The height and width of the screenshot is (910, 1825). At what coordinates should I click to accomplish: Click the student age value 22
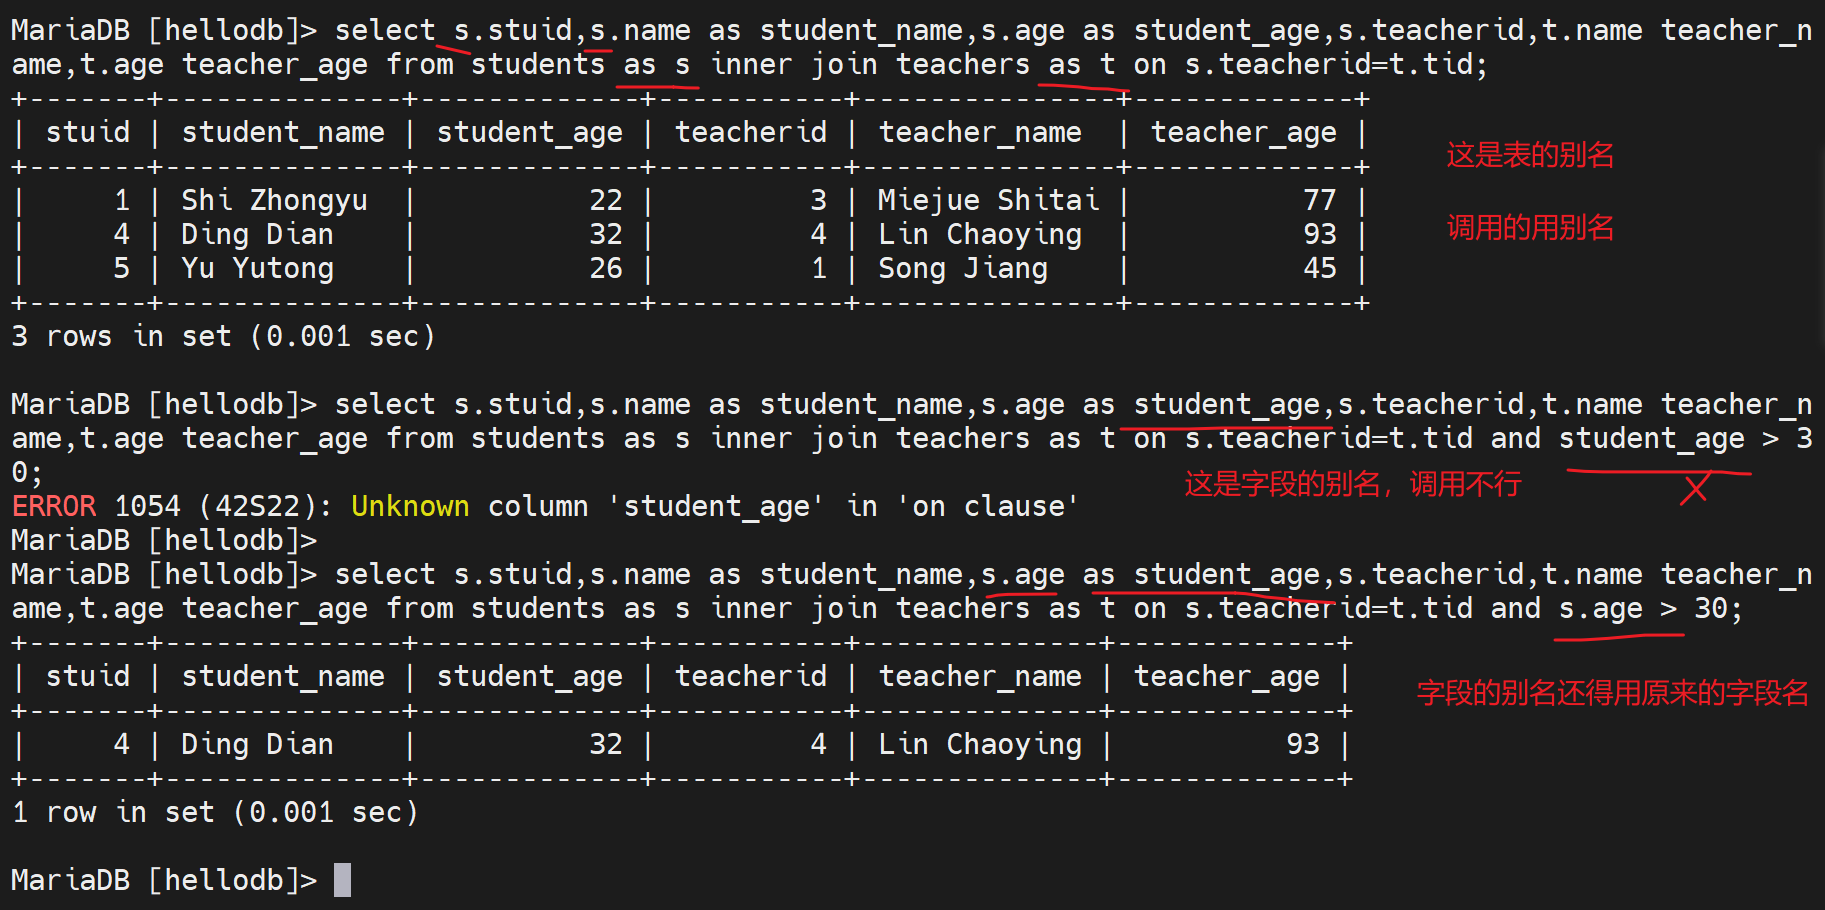point(605,200)
